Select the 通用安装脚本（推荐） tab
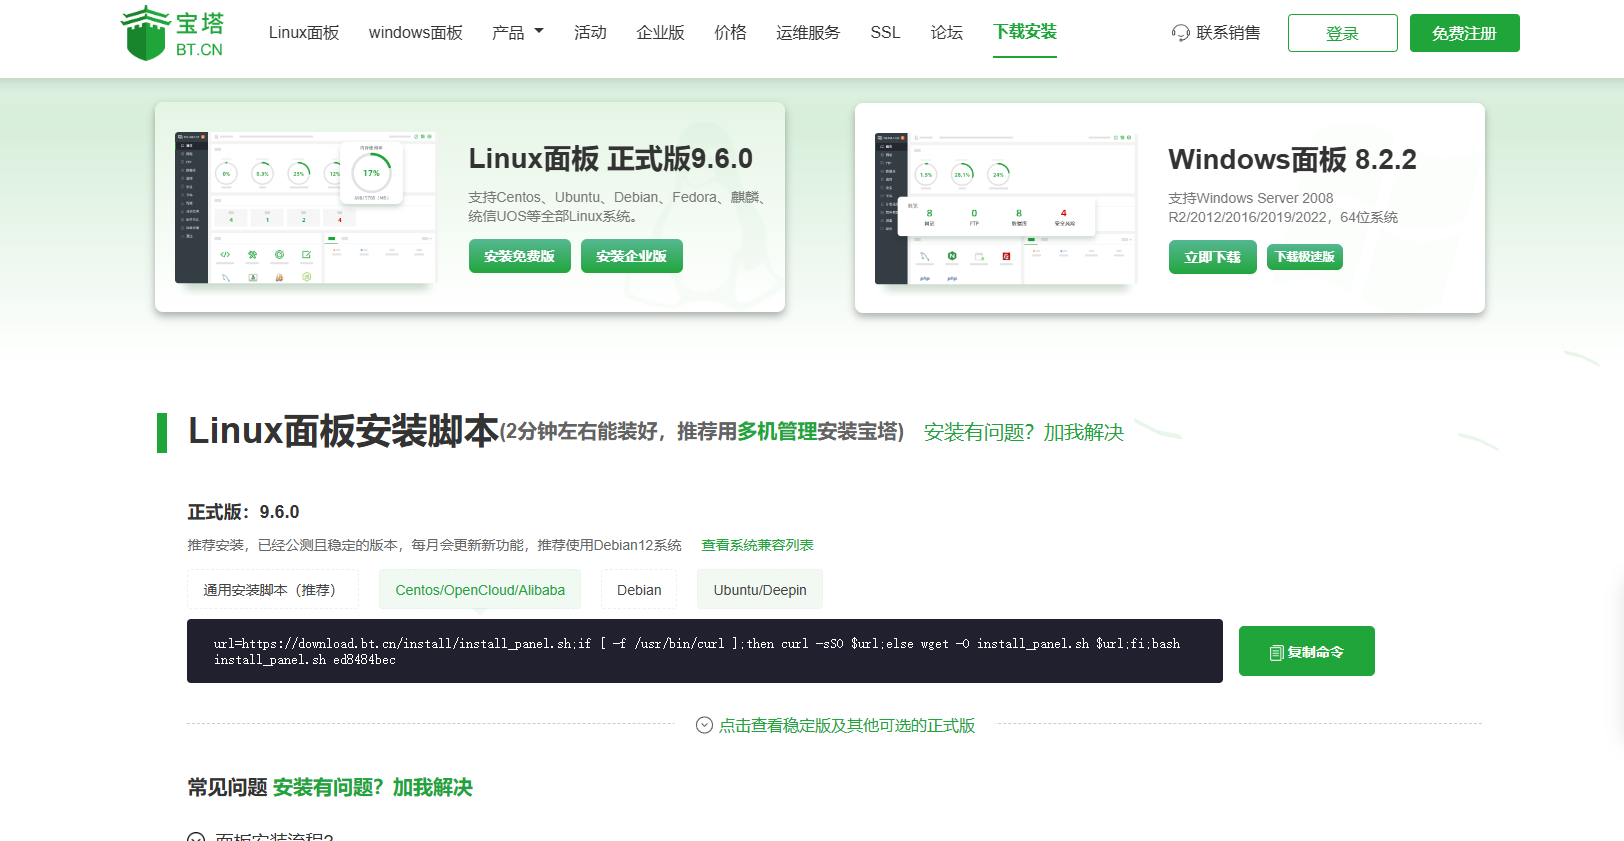The image size is (1624, 841). (x=273, y=590)
